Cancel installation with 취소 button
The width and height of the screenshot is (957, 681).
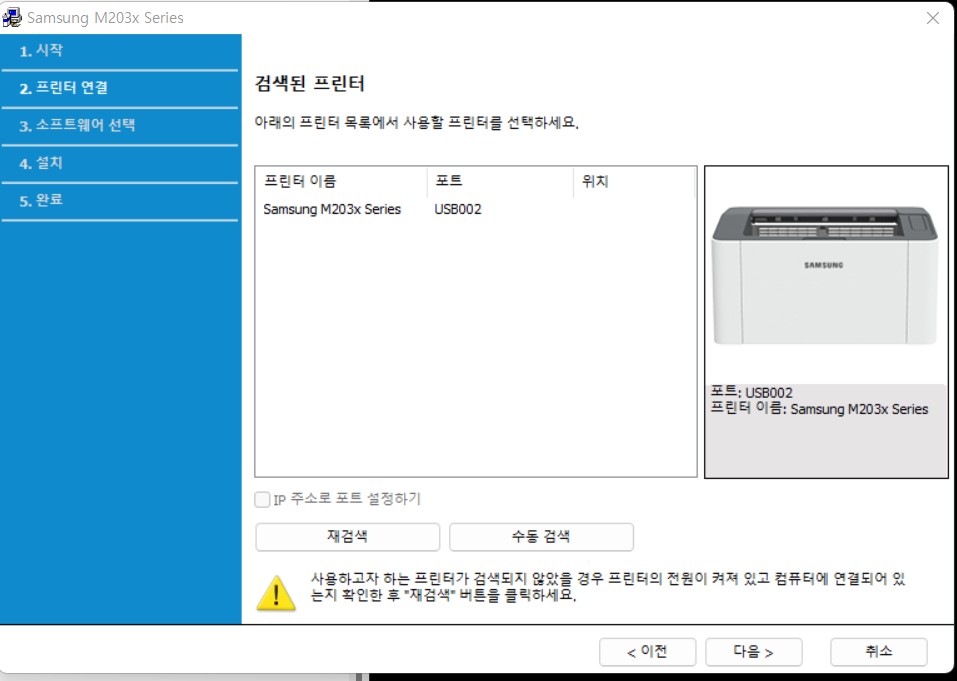coord(879,652)
